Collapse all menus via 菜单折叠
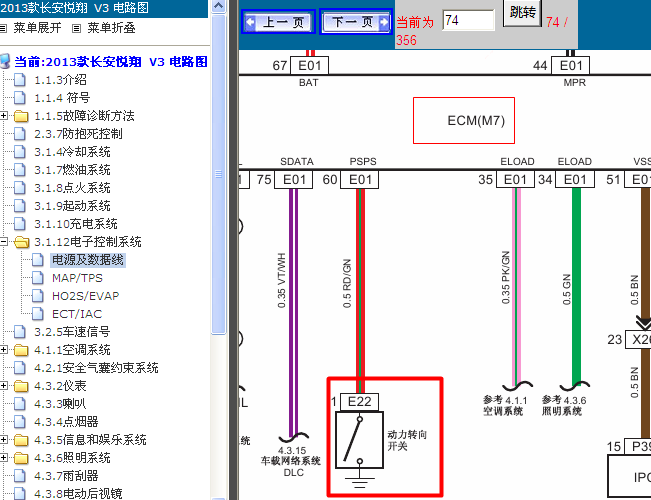651x500 pixels. pyautogui.click(x=111, y=28)
